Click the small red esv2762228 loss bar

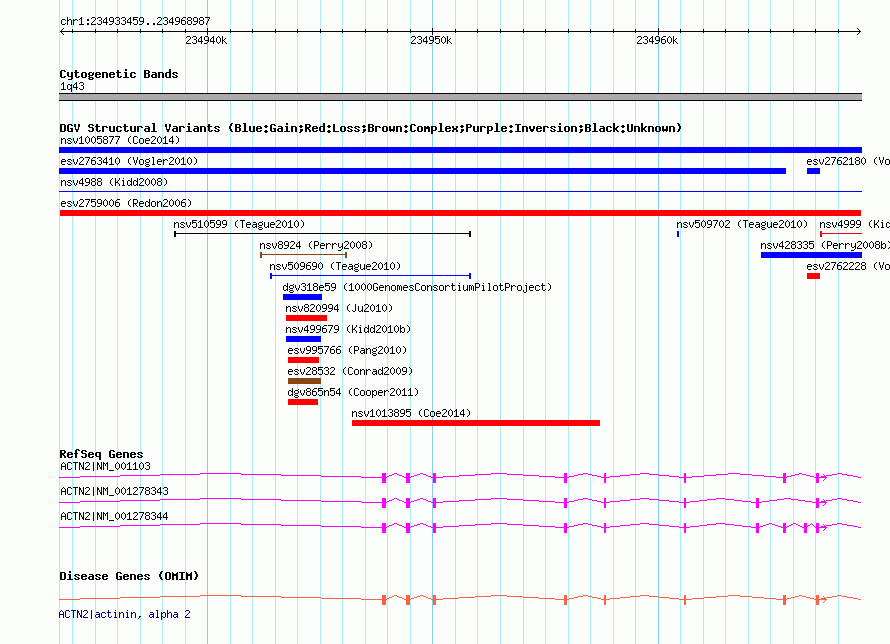[x=813, y=276]
